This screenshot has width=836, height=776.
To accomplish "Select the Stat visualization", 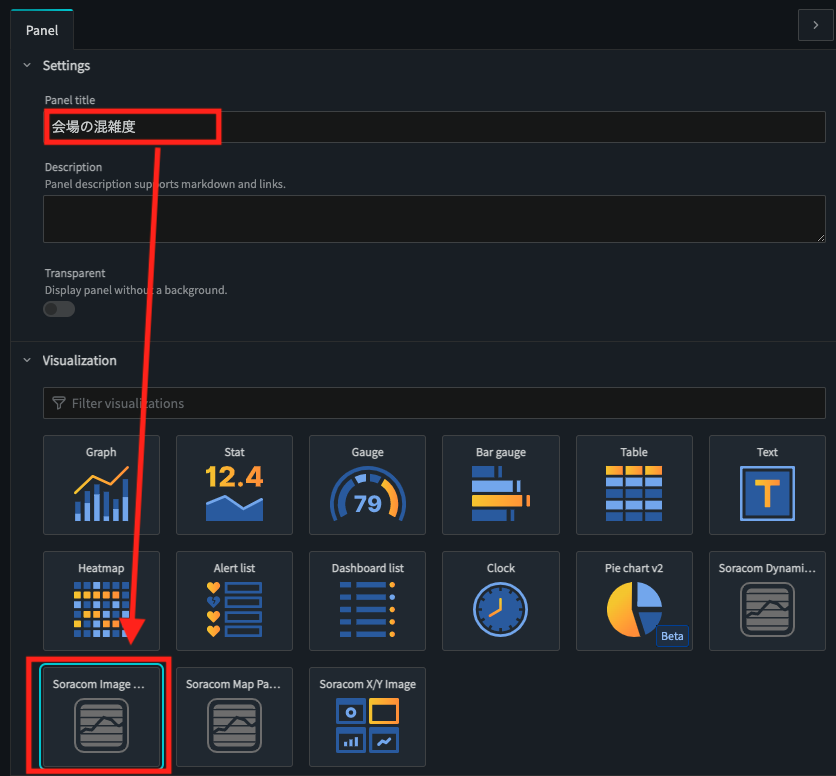I will (x=234, y=485).
